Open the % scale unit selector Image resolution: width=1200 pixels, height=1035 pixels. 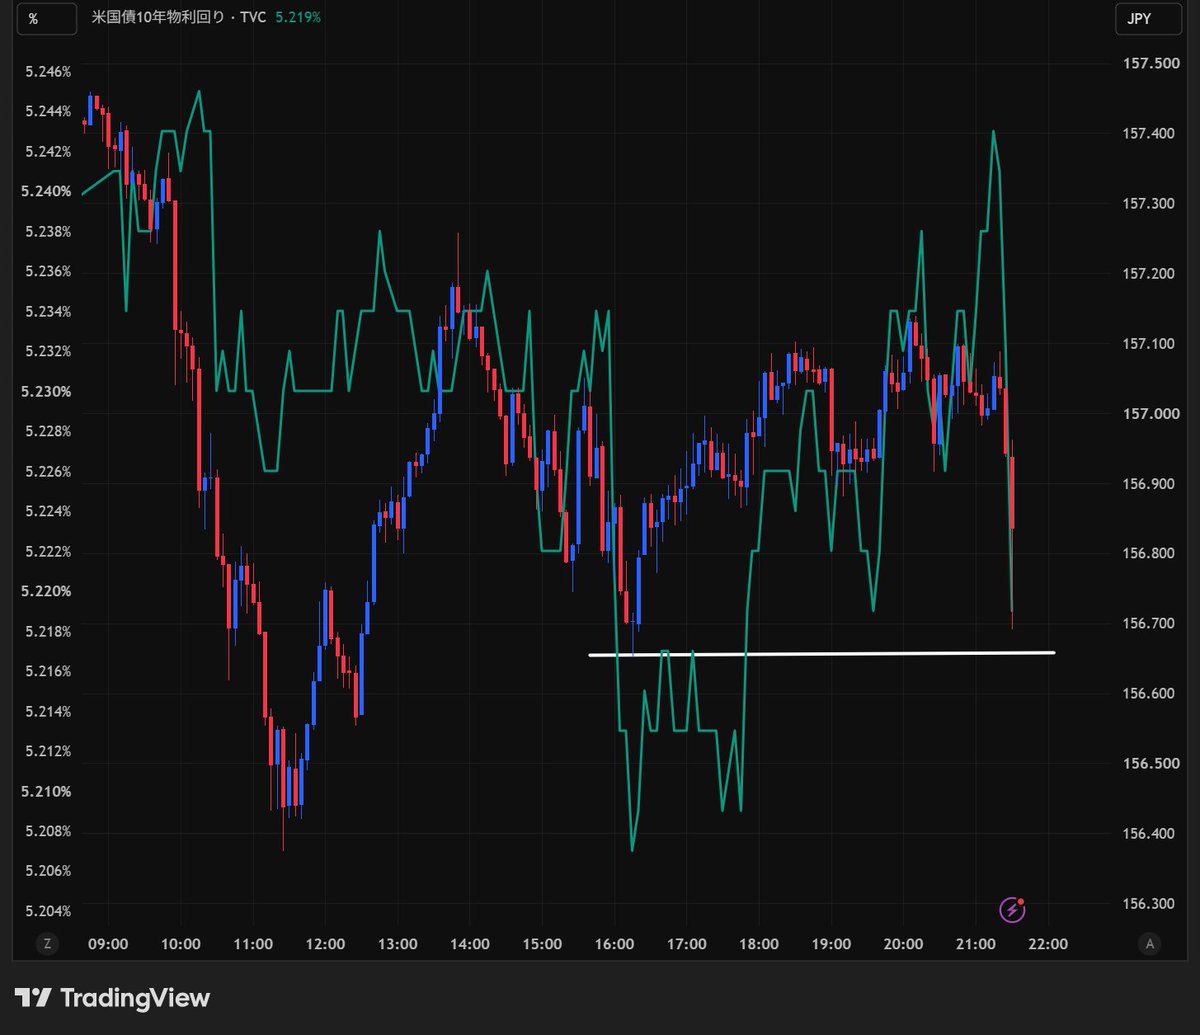click(x=49, y=19)
